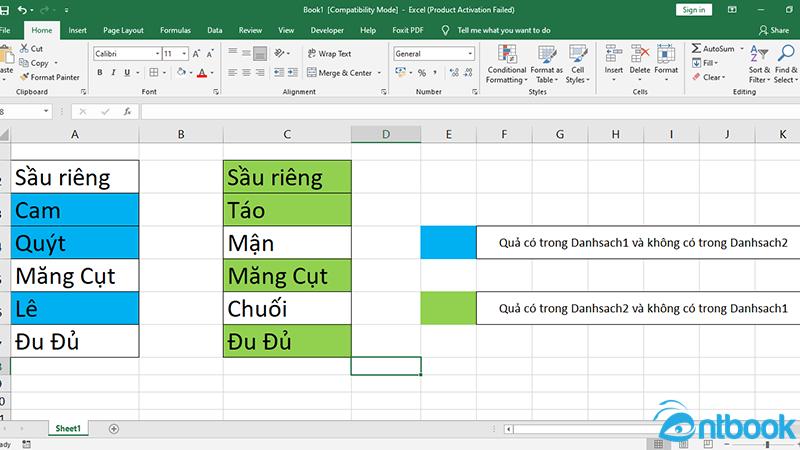Select the Sheet1 tab

[68, 429]
